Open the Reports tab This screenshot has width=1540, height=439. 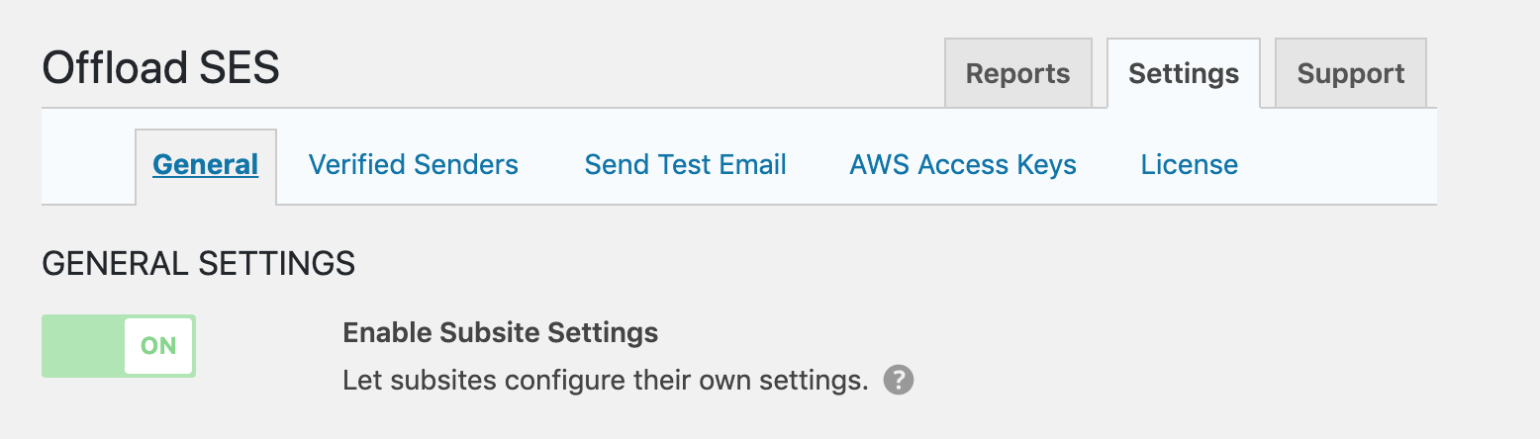tap(1018, 73)
